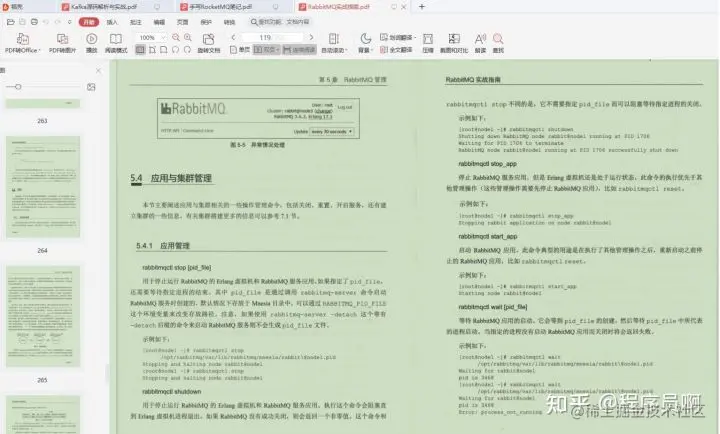Expand the quick access toolbar arrow
Viewport: 720px width, 434px height.
coord(69,22)
